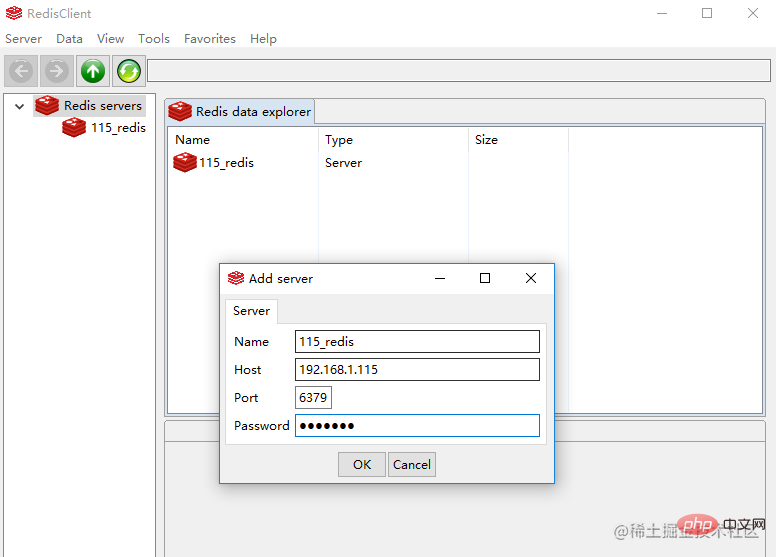Select 115_redis under Redis servers tree

coord(118,128)
